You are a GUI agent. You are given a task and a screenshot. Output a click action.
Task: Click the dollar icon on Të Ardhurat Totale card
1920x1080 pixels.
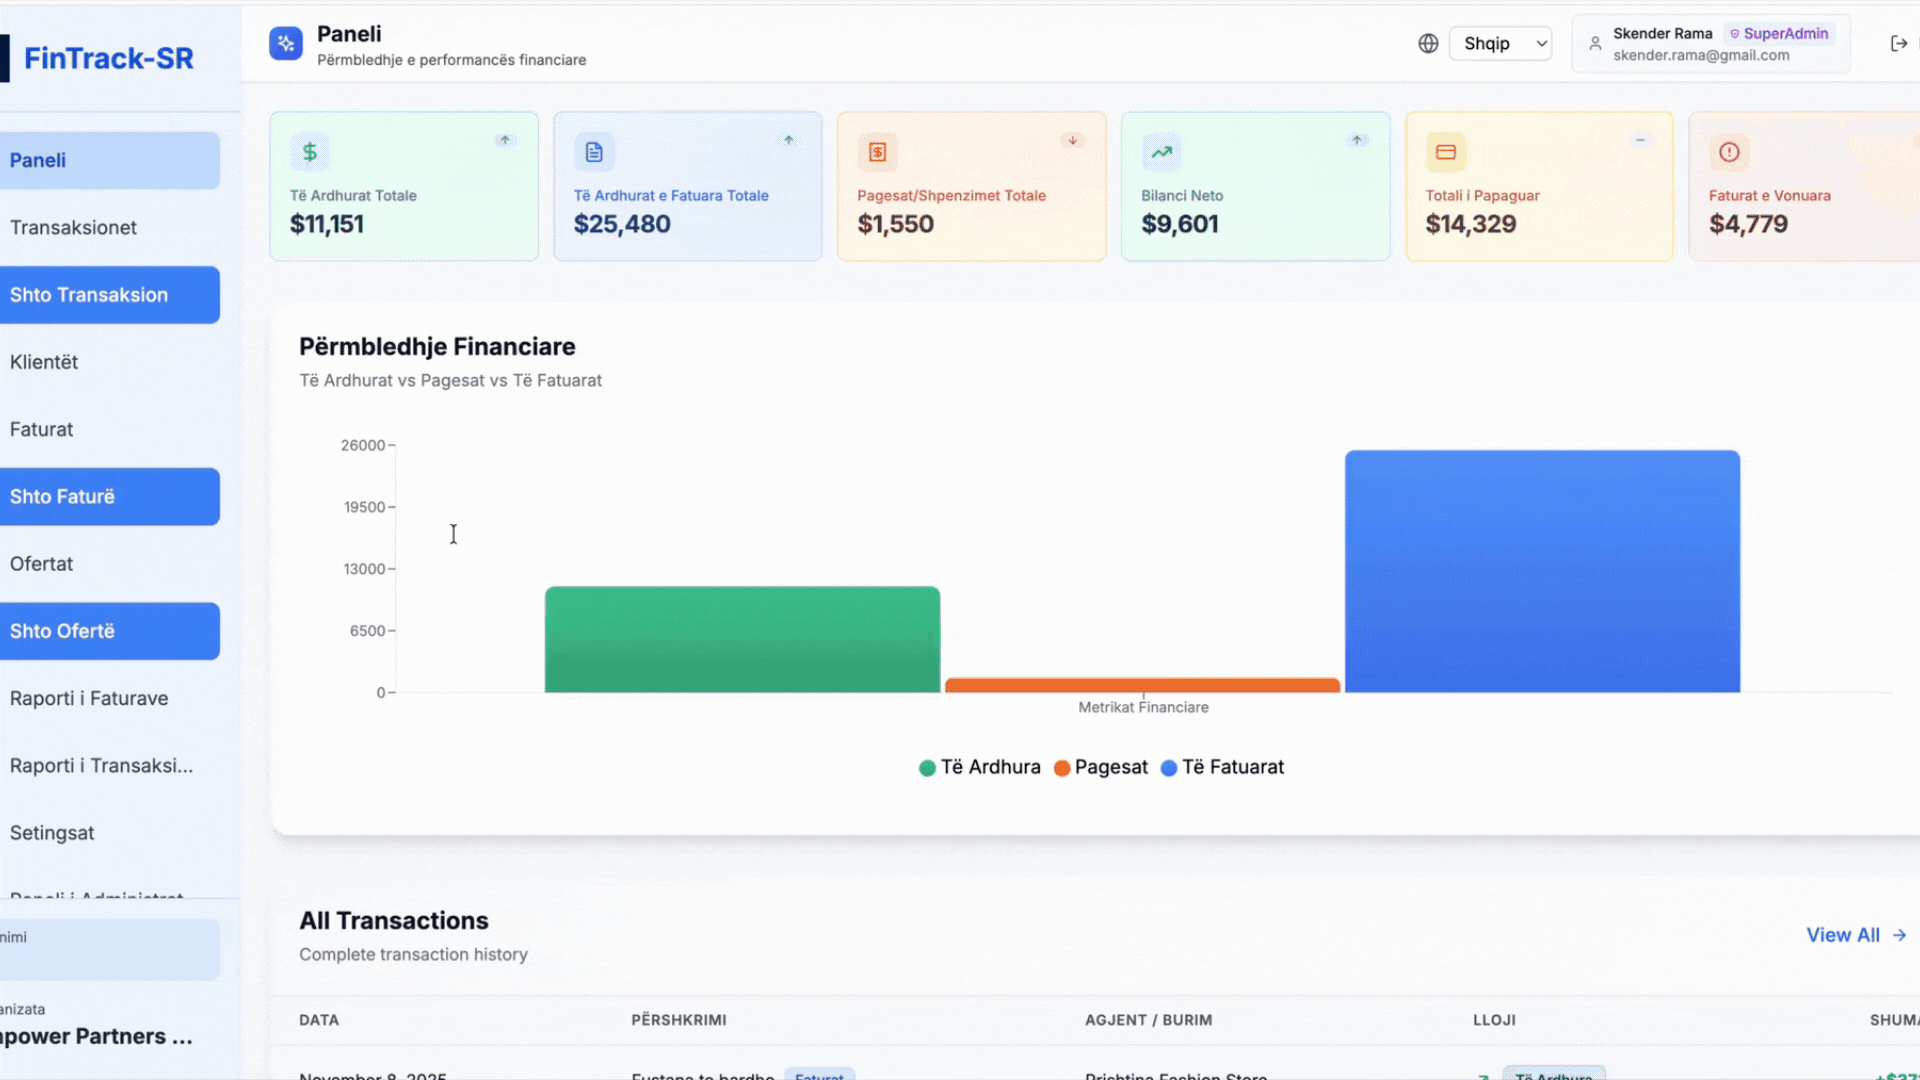click(x=309, y=152)
